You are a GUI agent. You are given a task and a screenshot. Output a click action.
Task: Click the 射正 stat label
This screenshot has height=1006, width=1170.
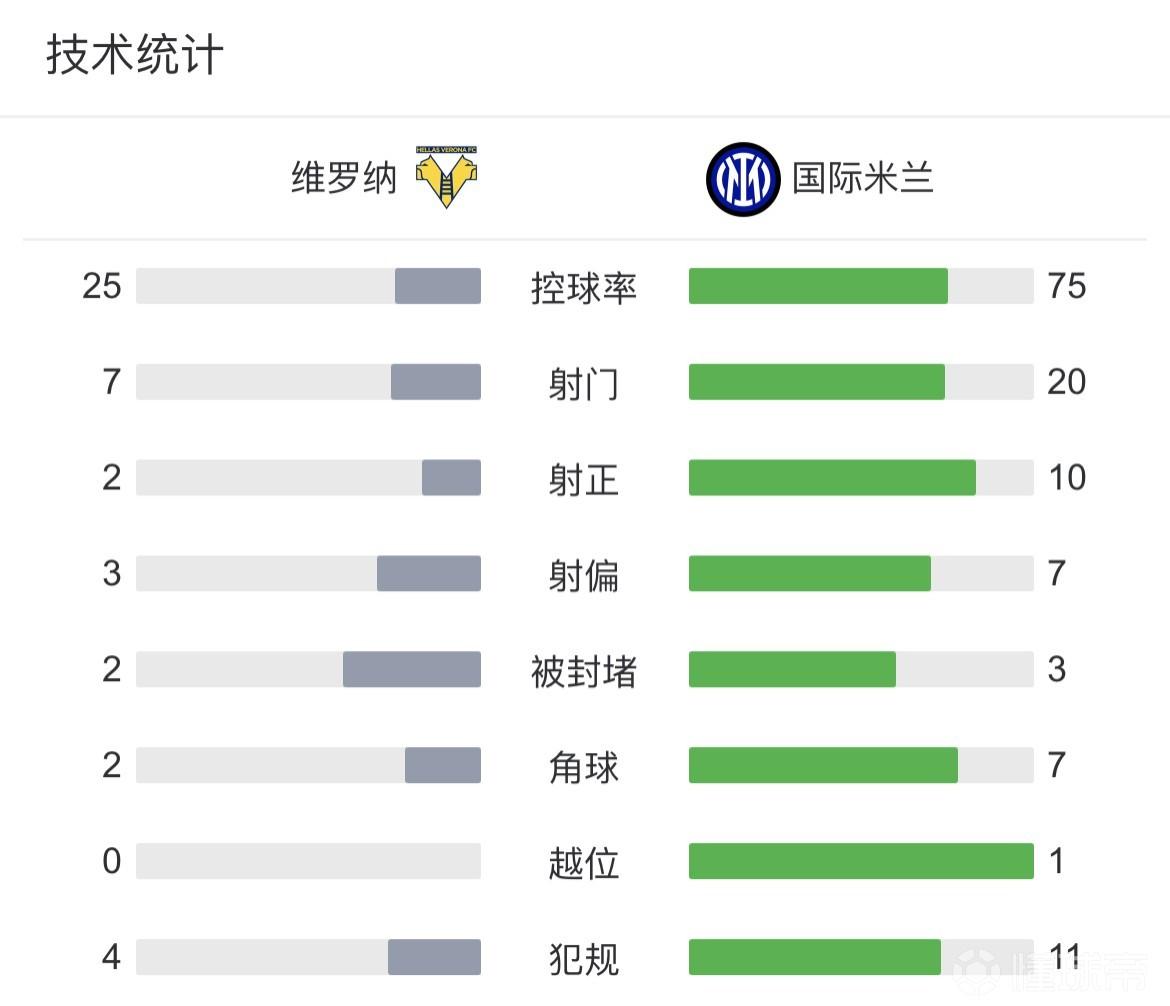(584, 479)
